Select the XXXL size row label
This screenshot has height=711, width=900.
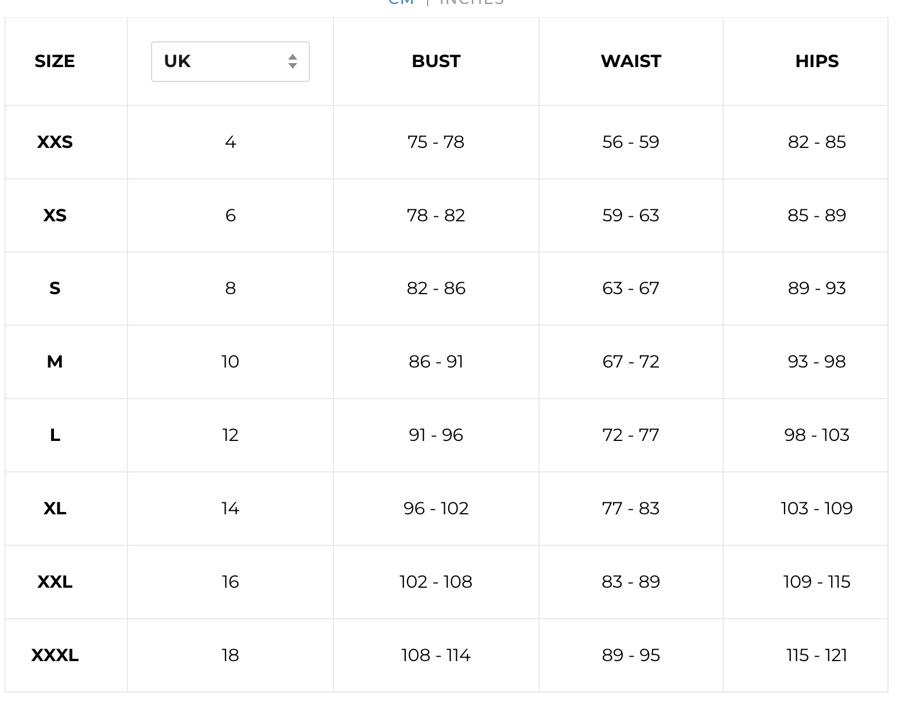pos(55,655)
